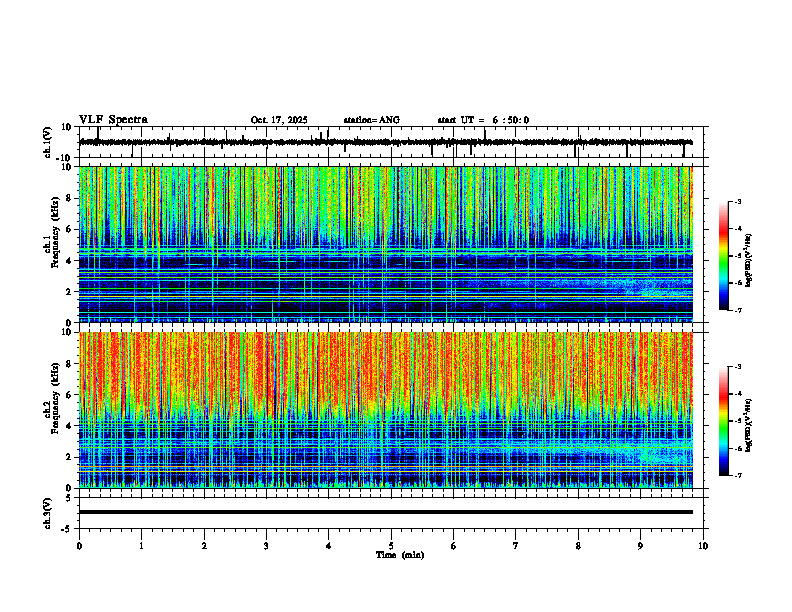The width and height of the screenshot is (792, 612).
Task: Click the ch.2 color bar log(PSD) label
Action: pyautogui.click(x=749, y=425)
